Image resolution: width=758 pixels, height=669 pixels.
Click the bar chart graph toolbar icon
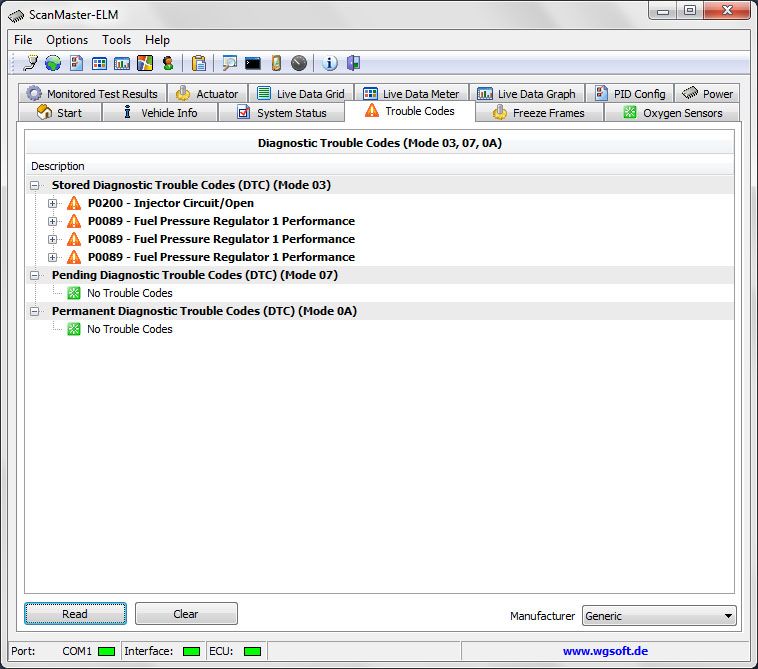(x=122, y=63)
